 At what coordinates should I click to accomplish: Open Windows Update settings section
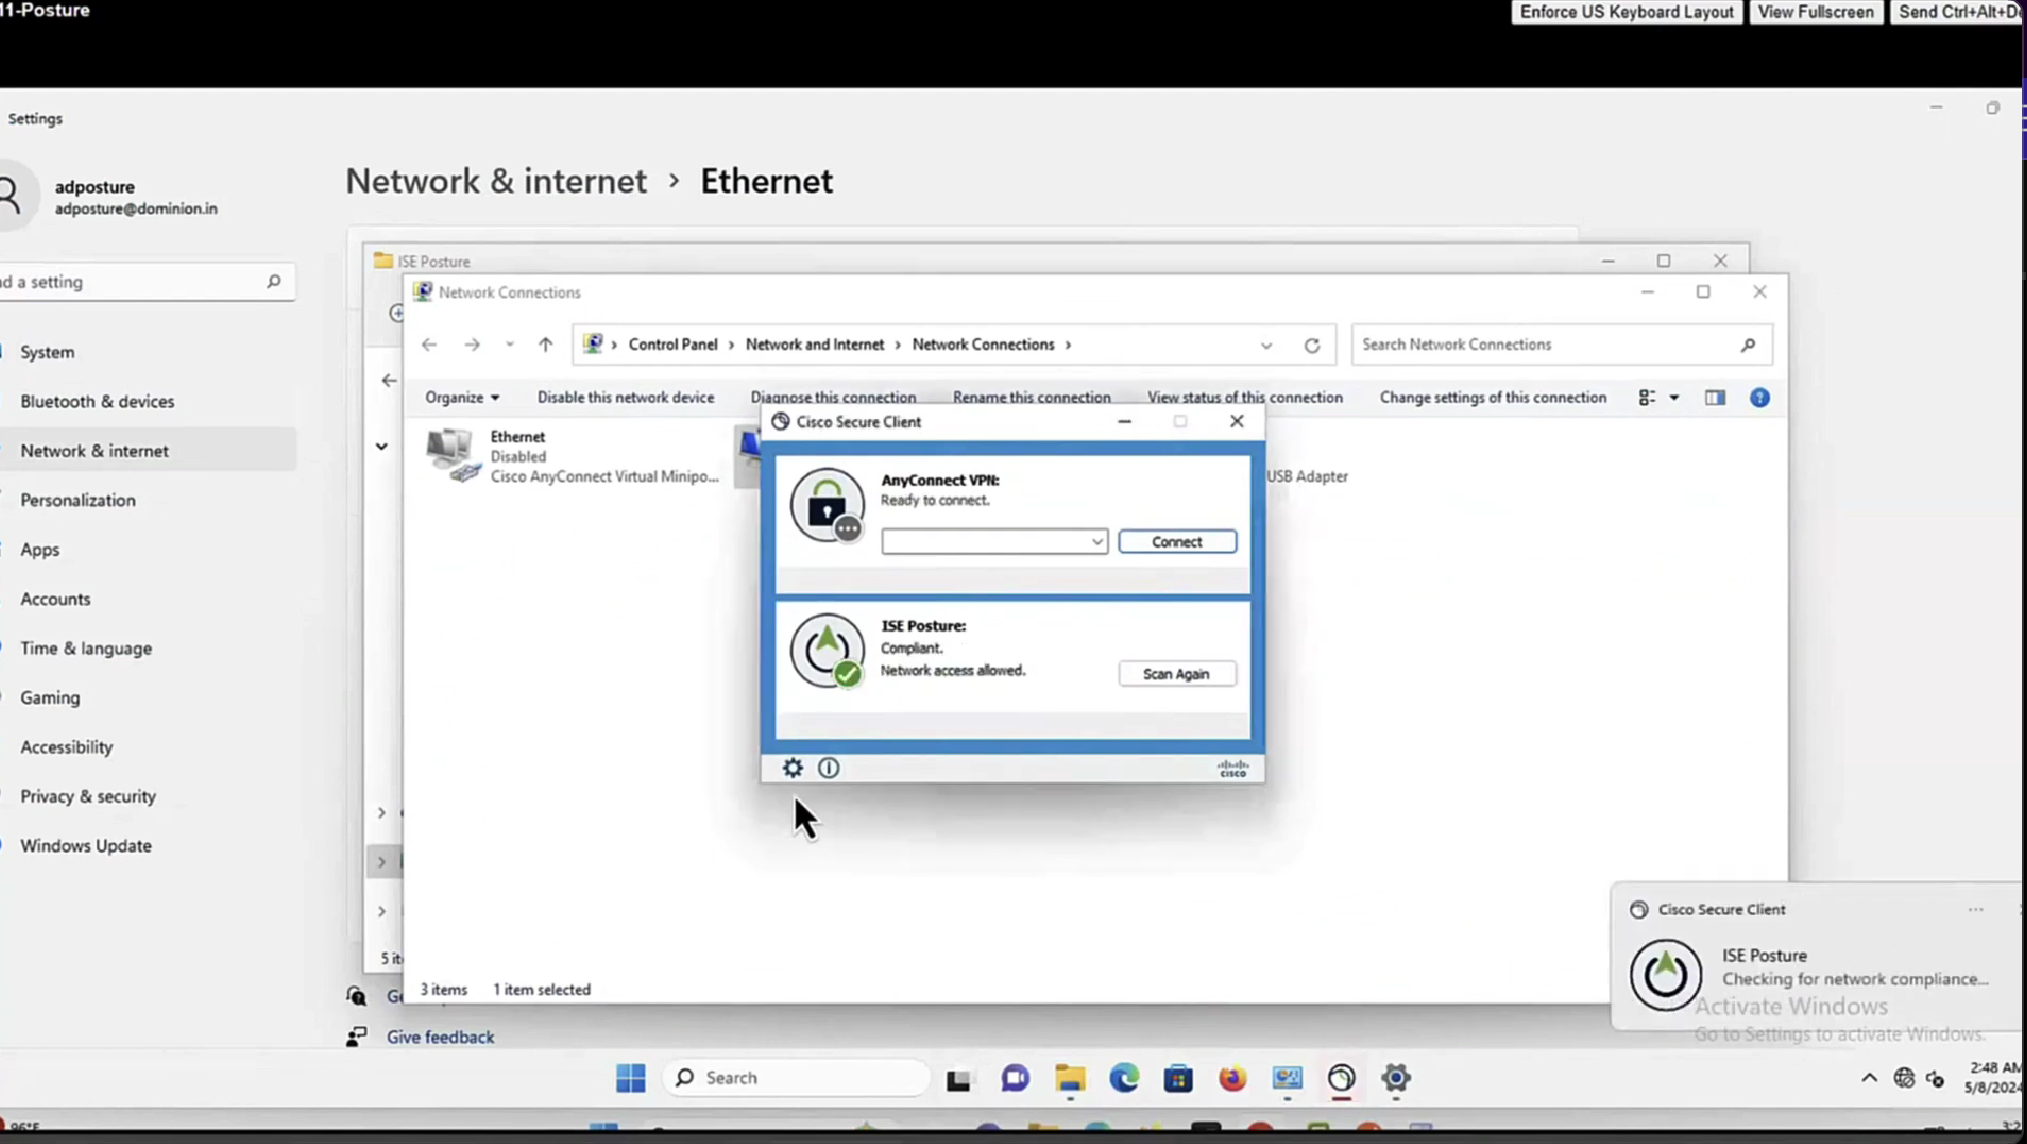pyautogui.click(x=86, y=846)
